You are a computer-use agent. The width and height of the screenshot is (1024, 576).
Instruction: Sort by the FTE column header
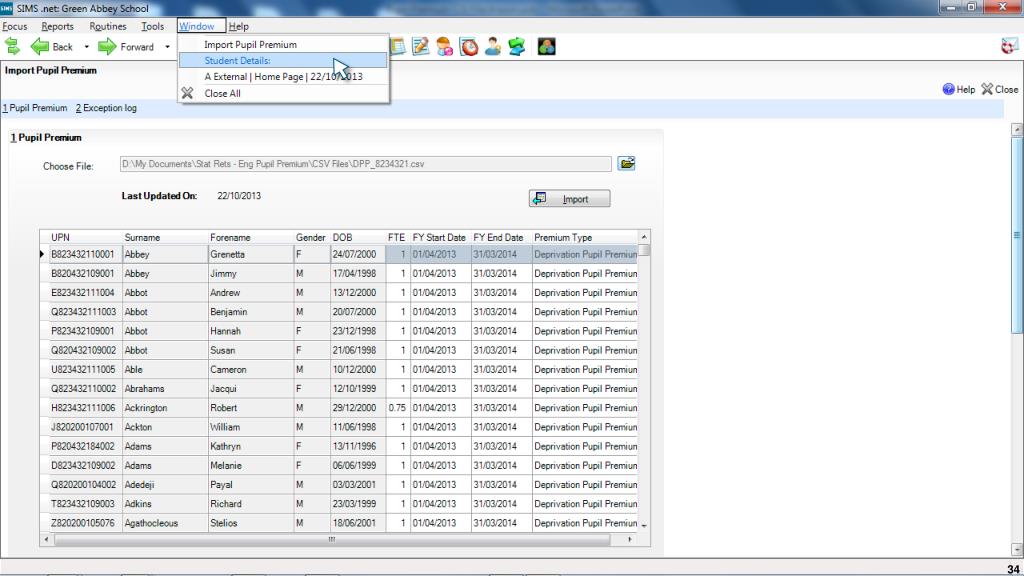[x=397, y=237]
